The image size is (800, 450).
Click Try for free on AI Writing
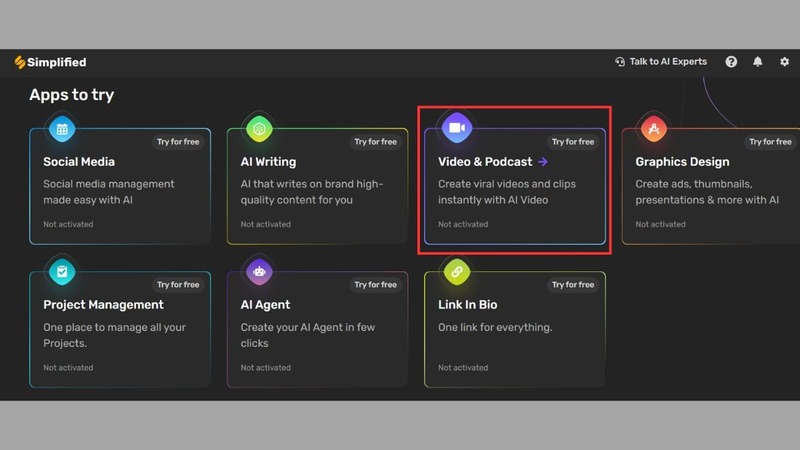376,142
